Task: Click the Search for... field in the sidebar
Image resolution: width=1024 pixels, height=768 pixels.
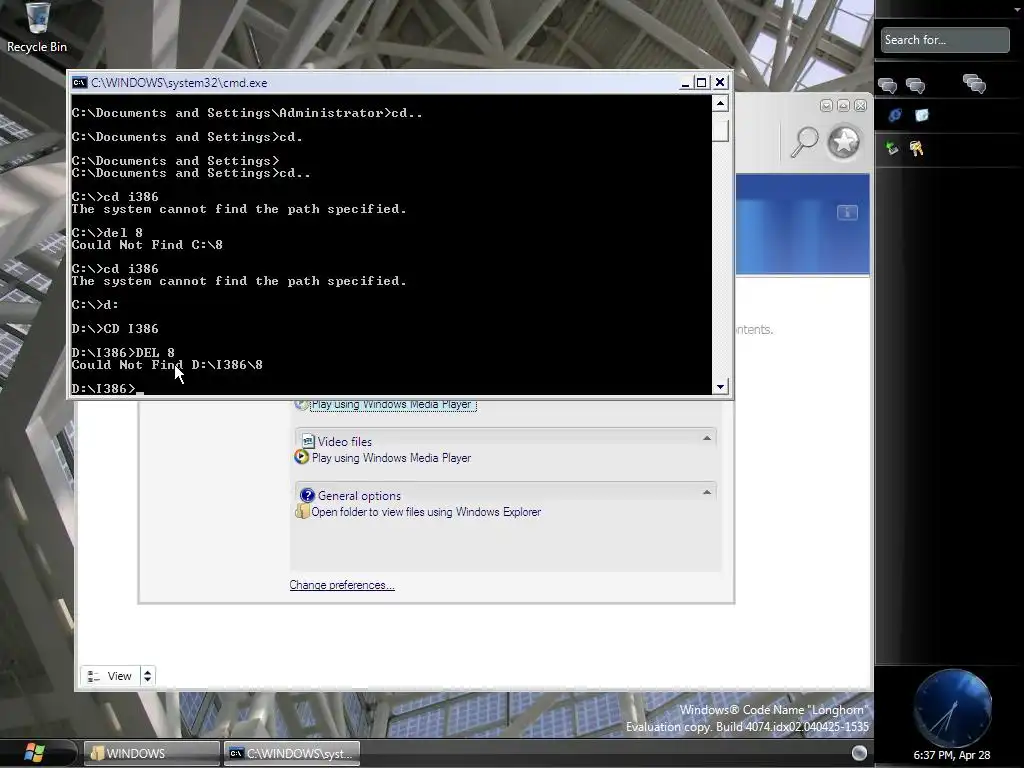Action: 944,40
